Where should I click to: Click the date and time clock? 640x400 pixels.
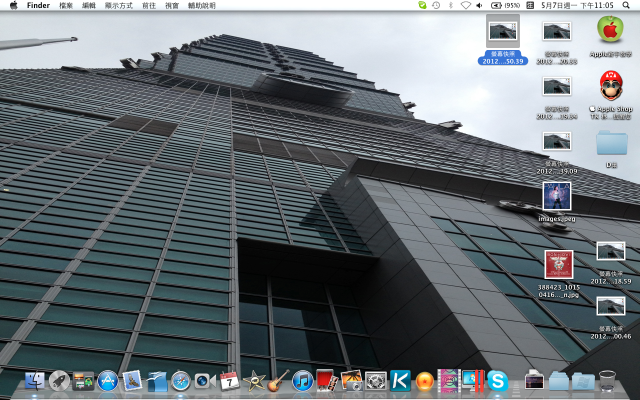(x=577, y=5)
